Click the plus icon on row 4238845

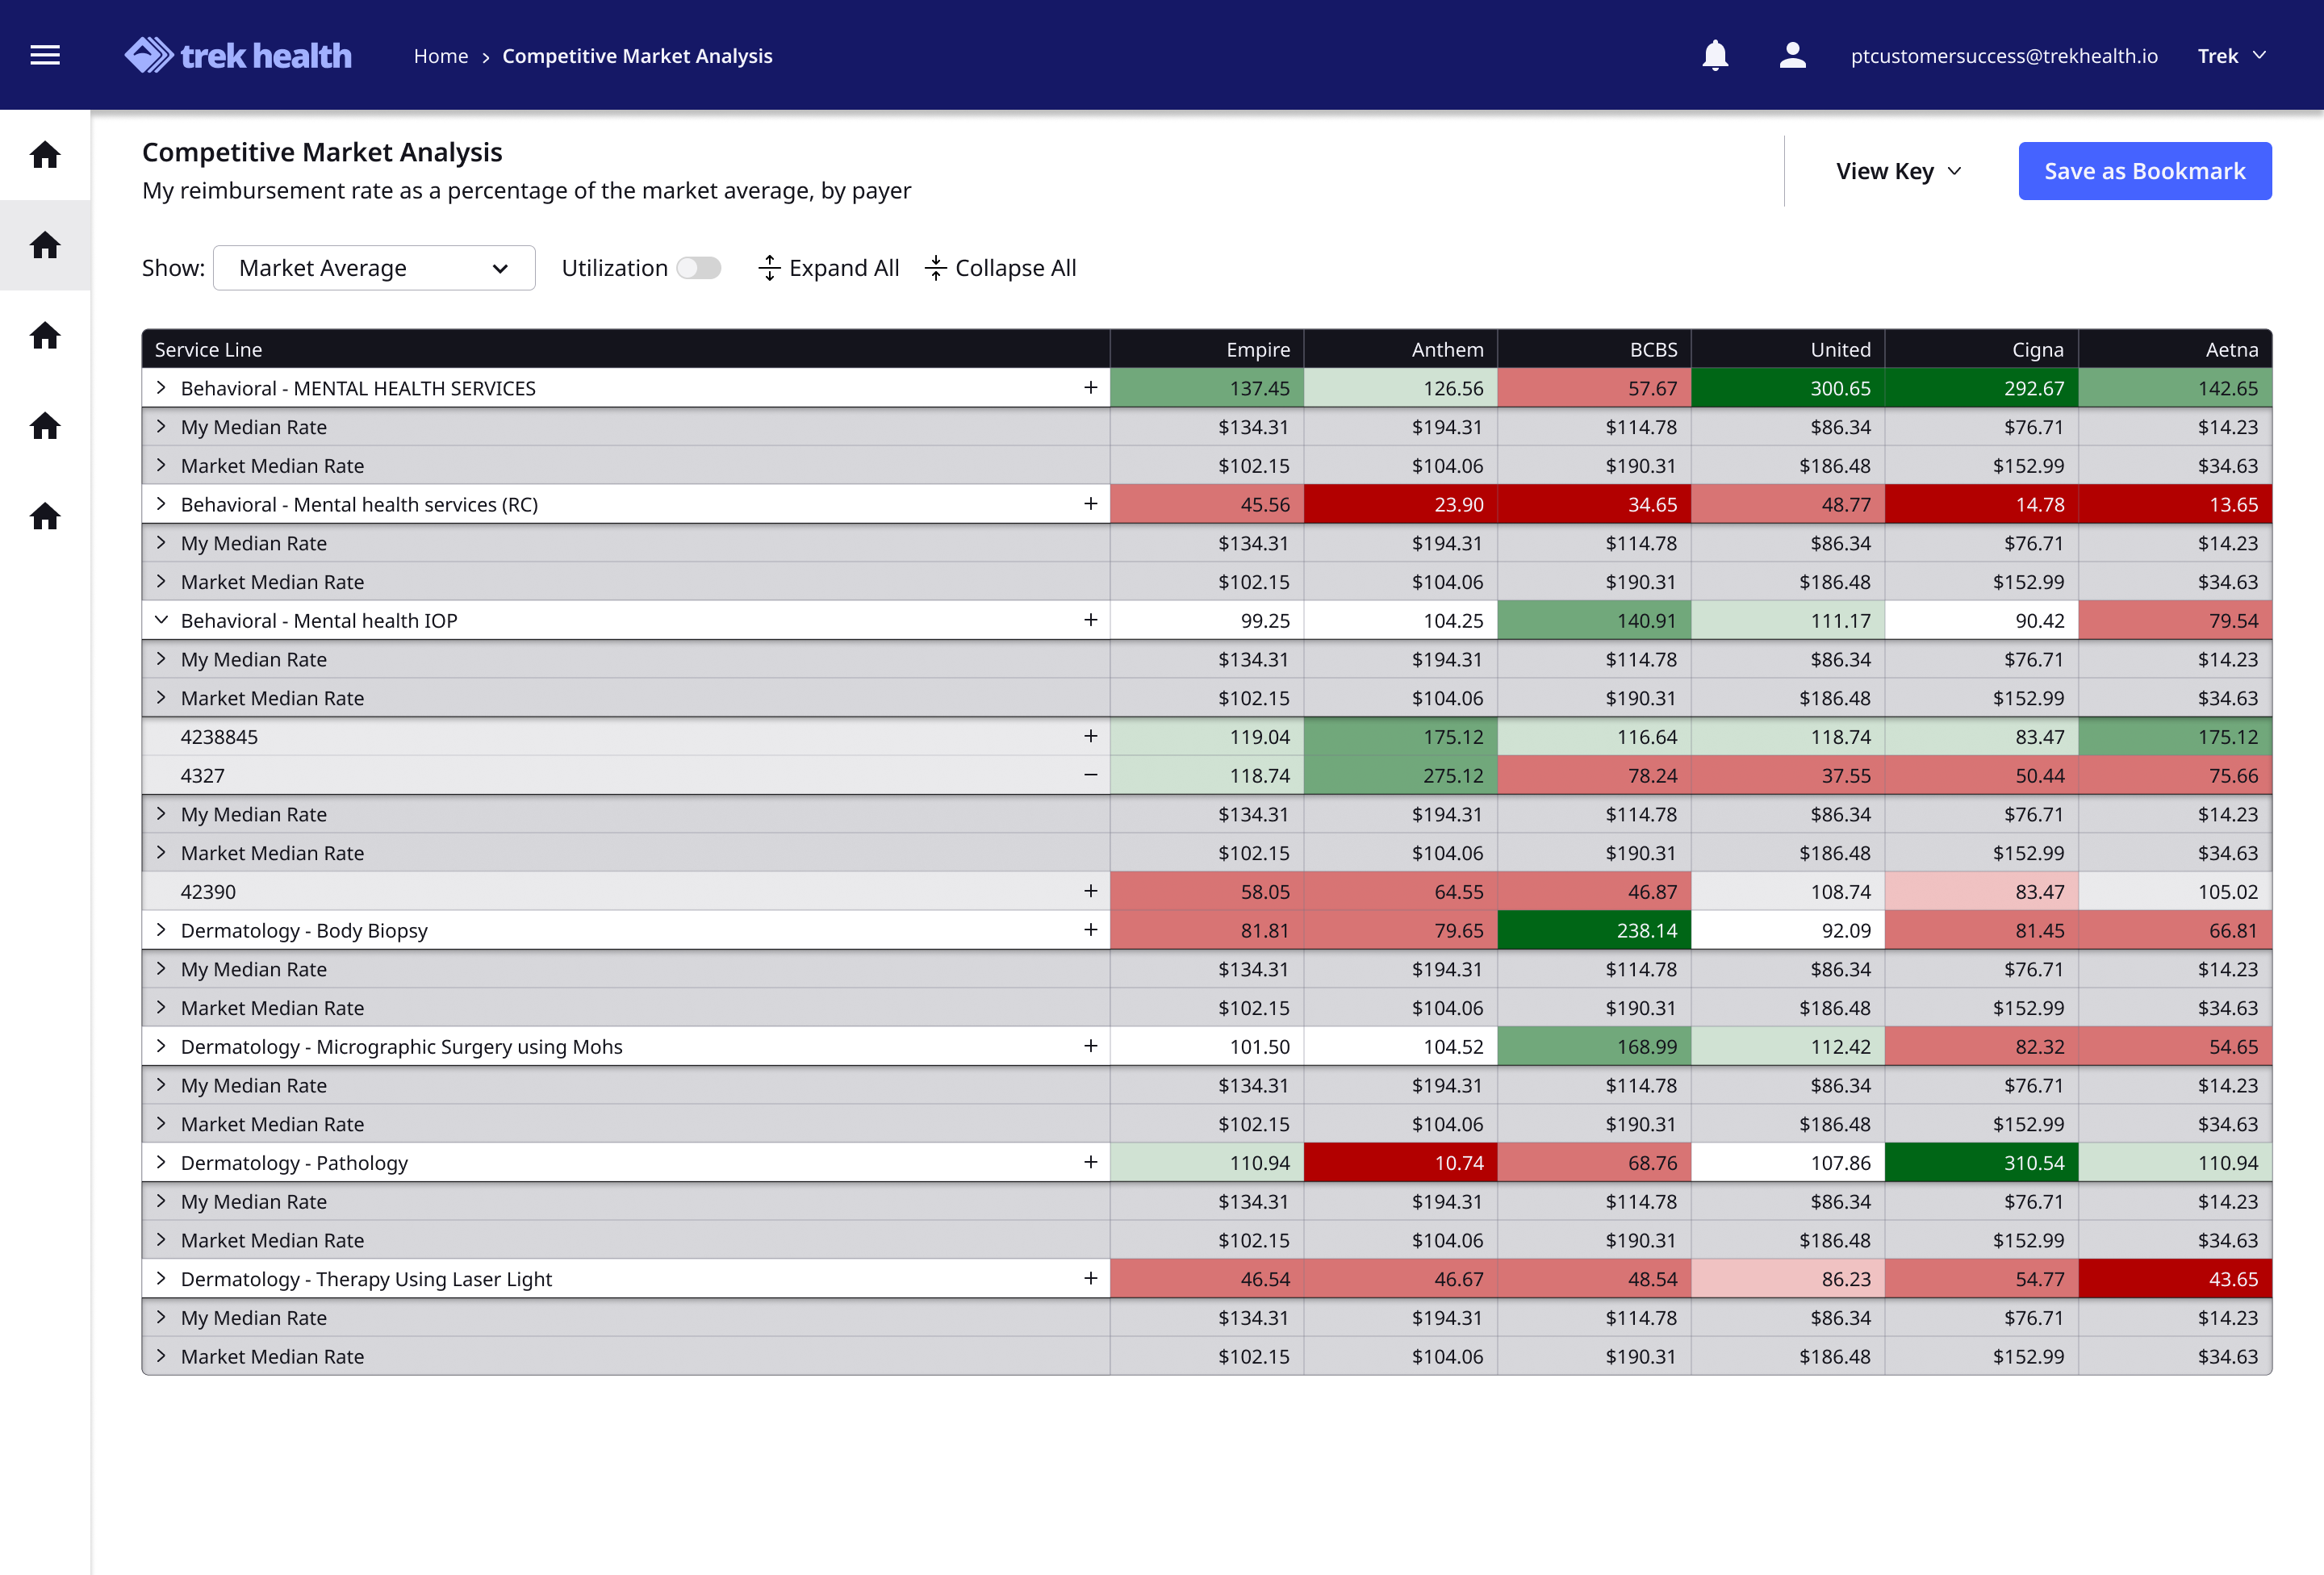[x=1090, y=736]
